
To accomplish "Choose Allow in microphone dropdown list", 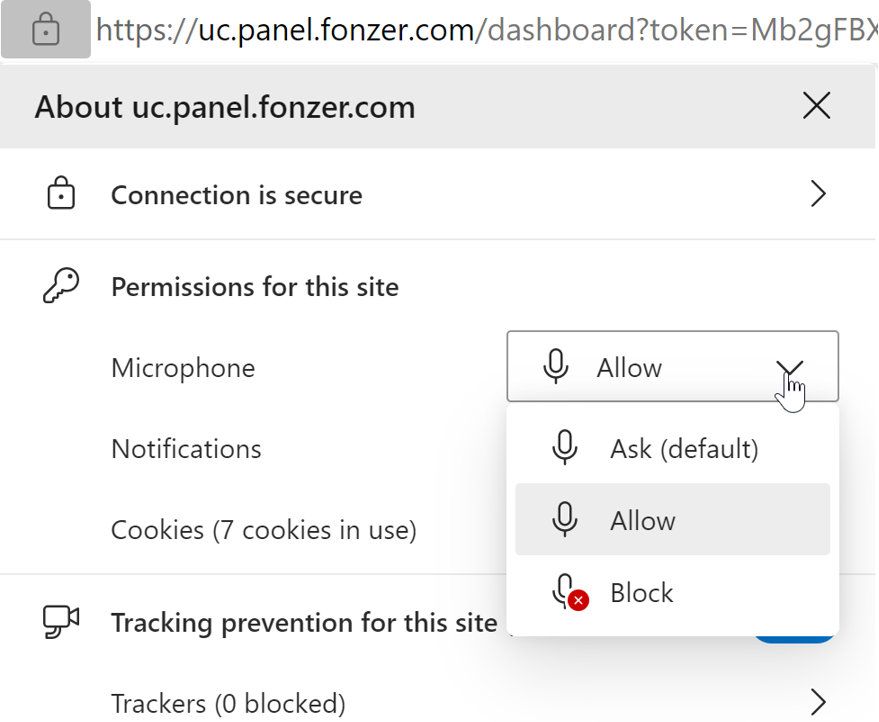I will coord(672,520).
